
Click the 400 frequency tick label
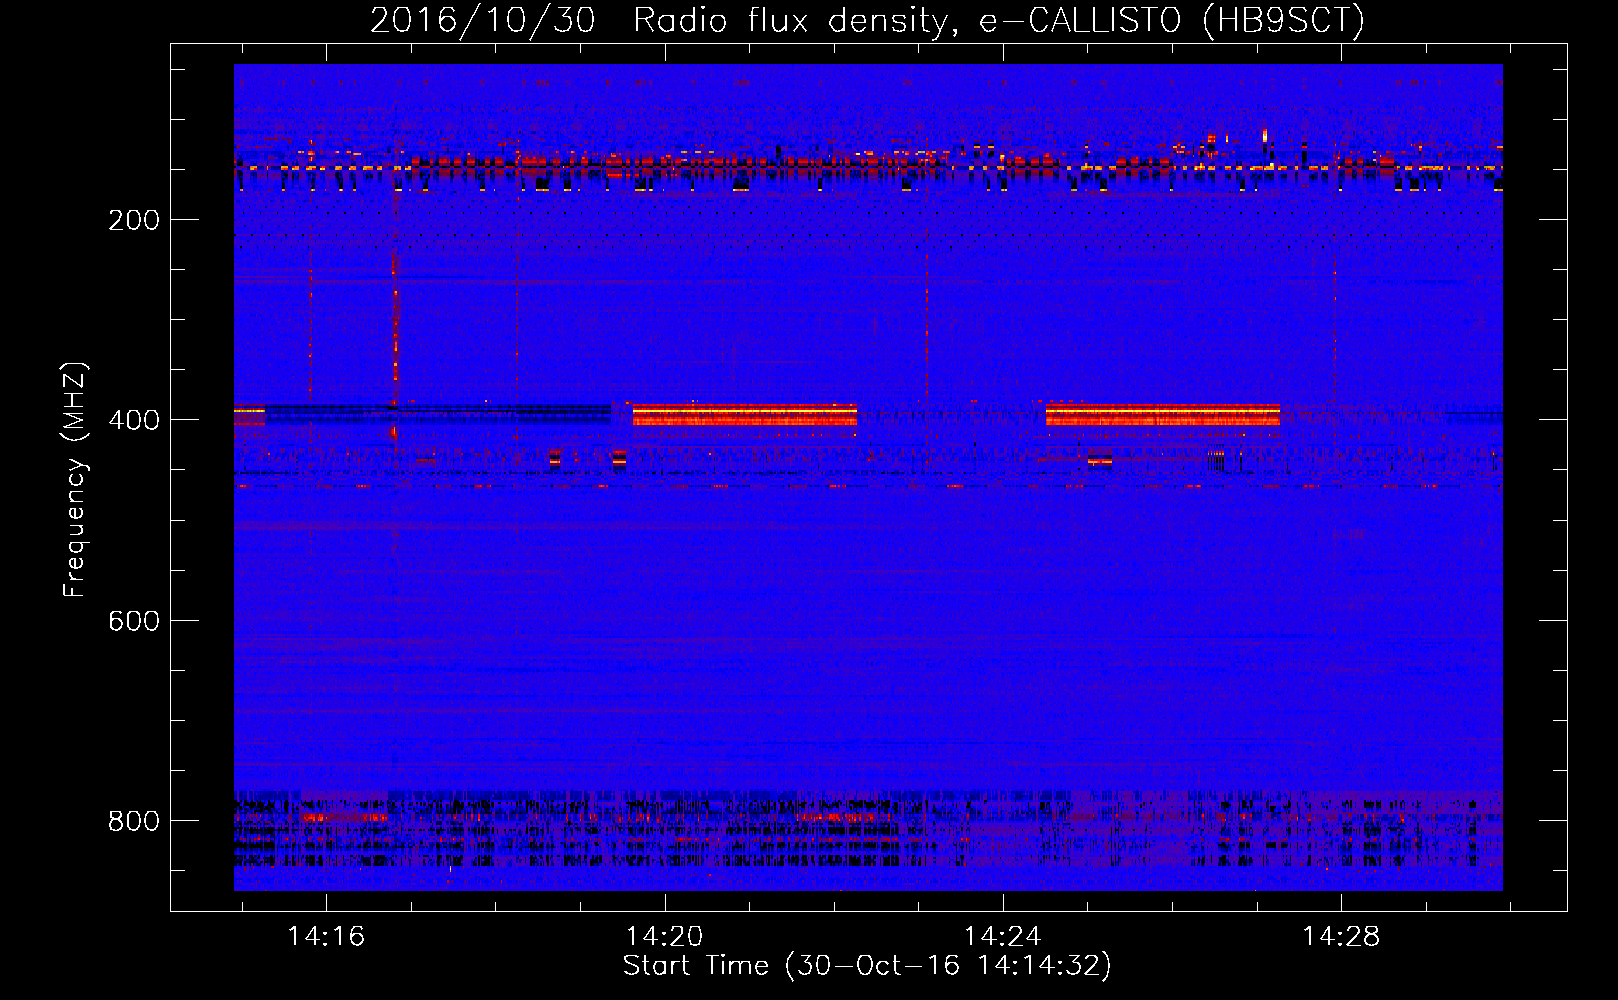click(x=134, y=420)
